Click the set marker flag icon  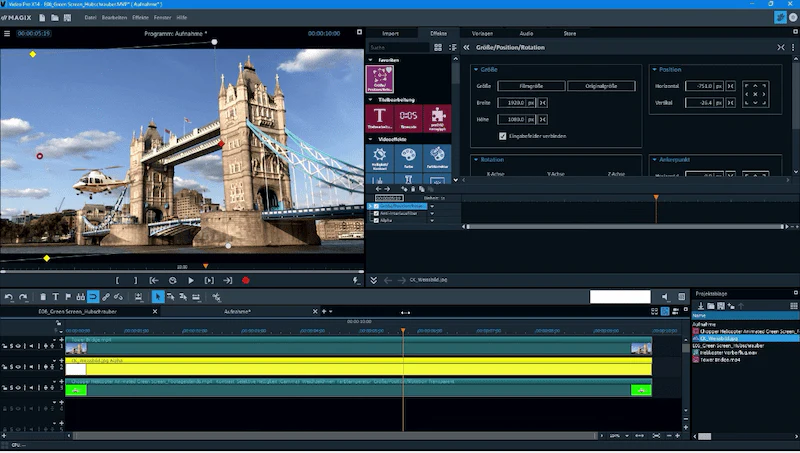point(68,297)
